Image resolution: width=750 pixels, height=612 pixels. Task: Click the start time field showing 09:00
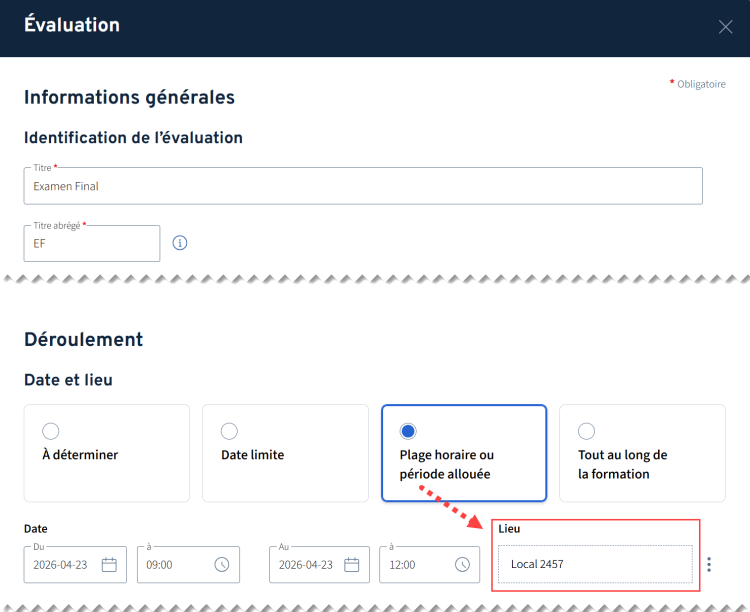(175, 565)
